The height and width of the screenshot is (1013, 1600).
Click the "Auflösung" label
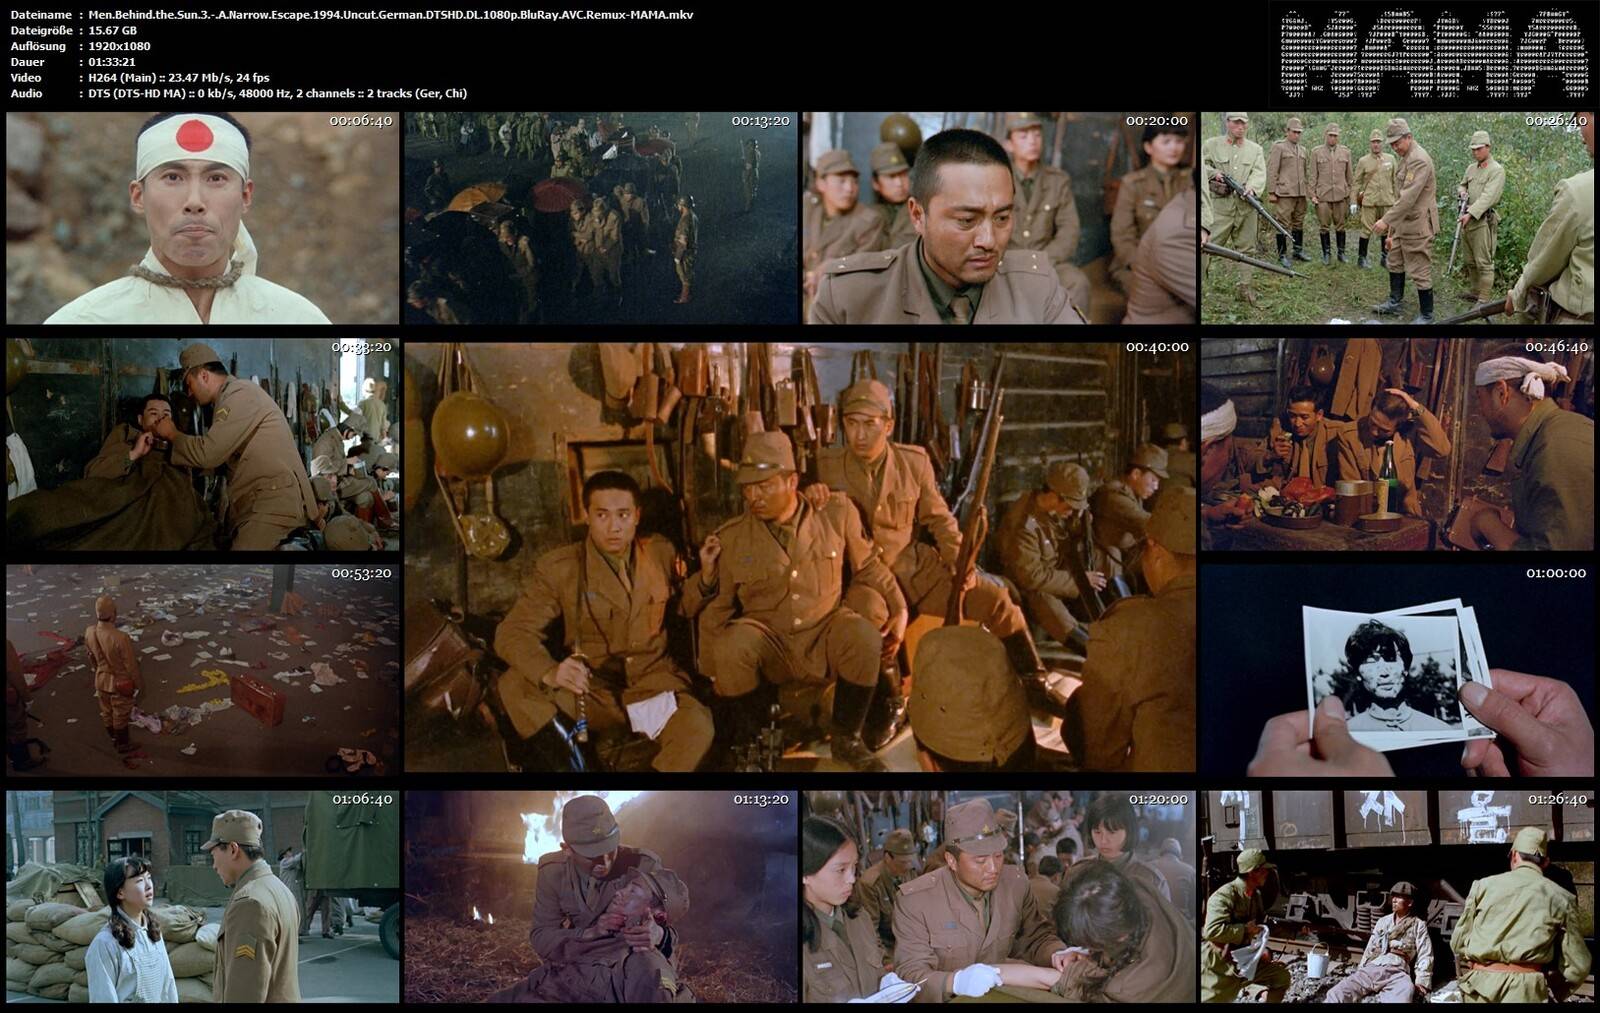tap(38, 46)
